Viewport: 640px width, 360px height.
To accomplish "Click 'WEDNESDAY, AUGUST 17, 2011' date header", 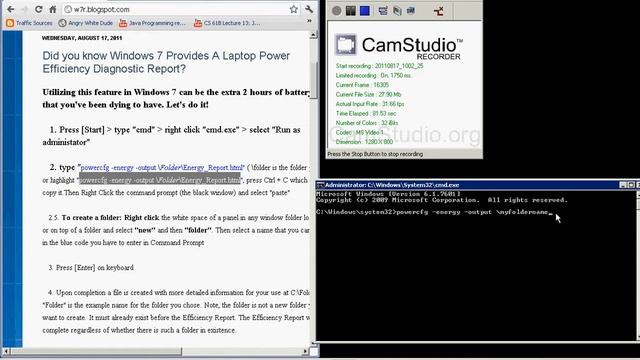I will pyautogui.click(x=82, y=38).
